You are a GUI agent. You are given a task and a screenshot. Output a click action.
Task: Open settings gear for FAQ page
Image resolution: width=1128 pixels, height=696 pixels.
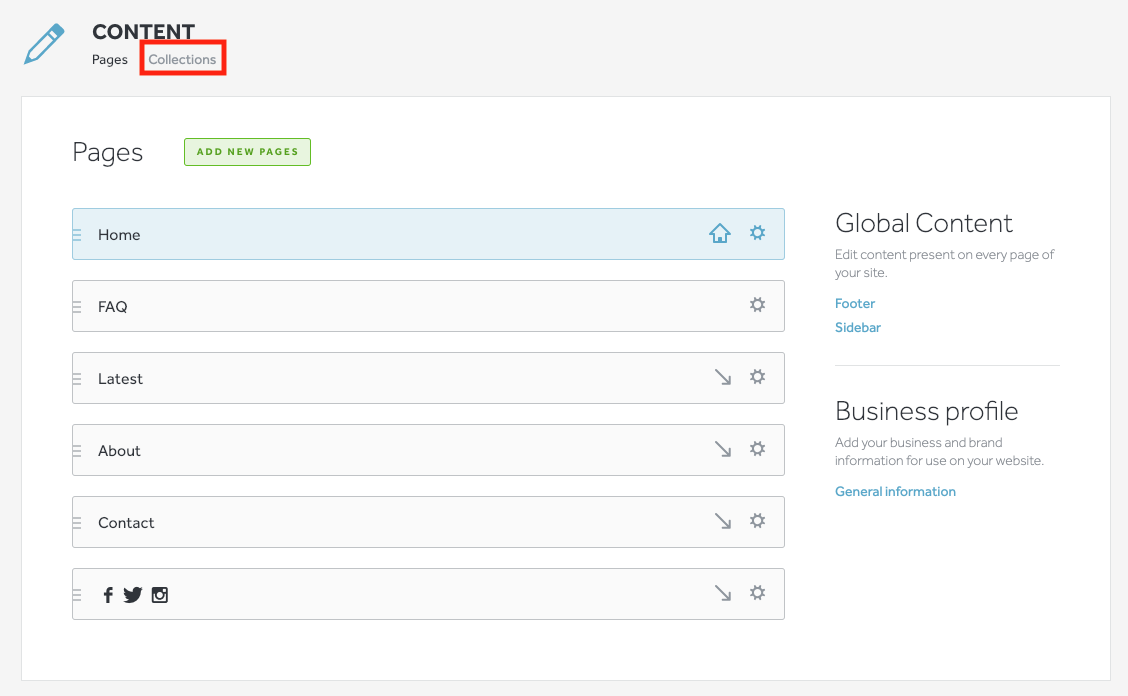pos(758,304)
